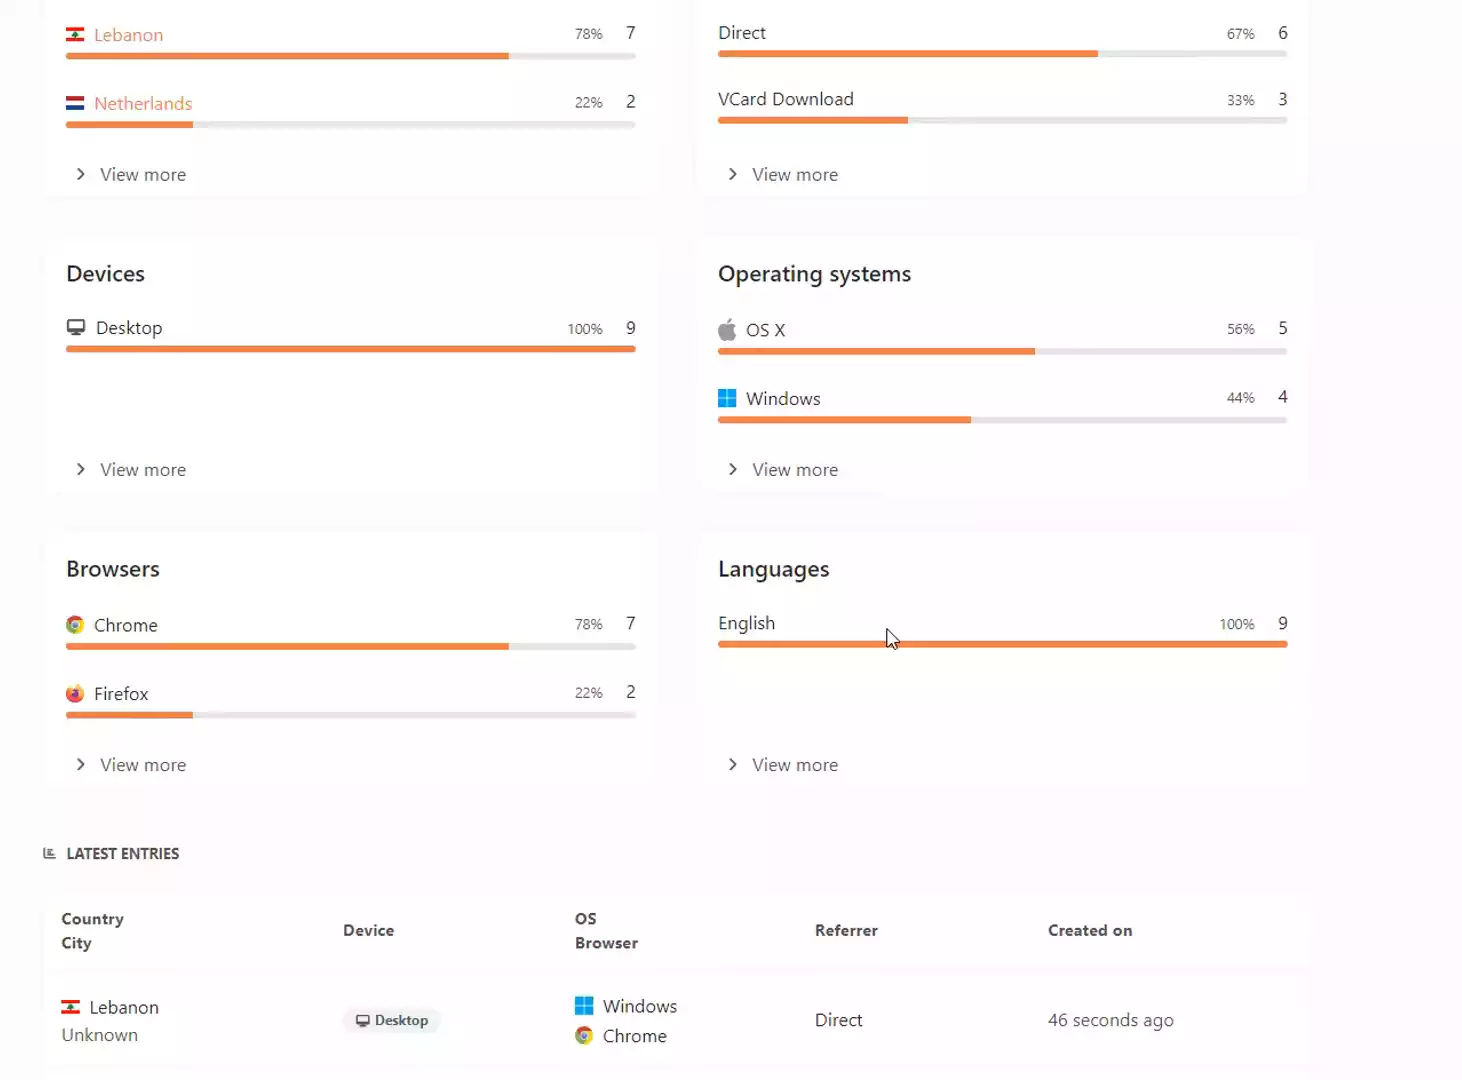Expand View more under Browsers
The image size is (1462, 1080).
(x=131, y=764)
